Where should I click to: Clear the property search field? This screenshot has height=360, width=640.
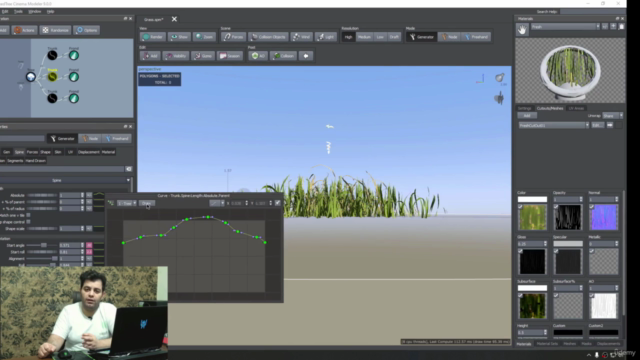129,169
